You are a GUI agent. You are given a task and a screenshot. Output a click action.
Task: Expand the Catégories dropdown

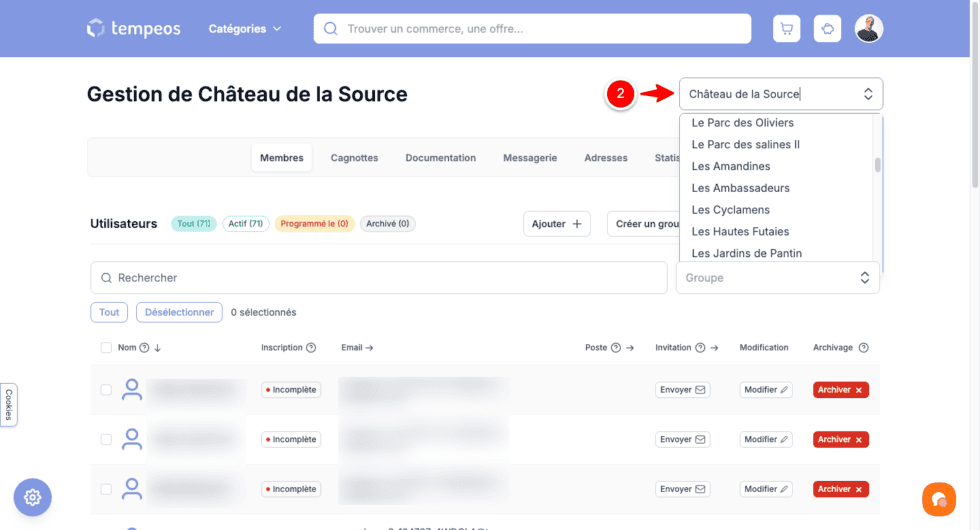tap(244, 29)
